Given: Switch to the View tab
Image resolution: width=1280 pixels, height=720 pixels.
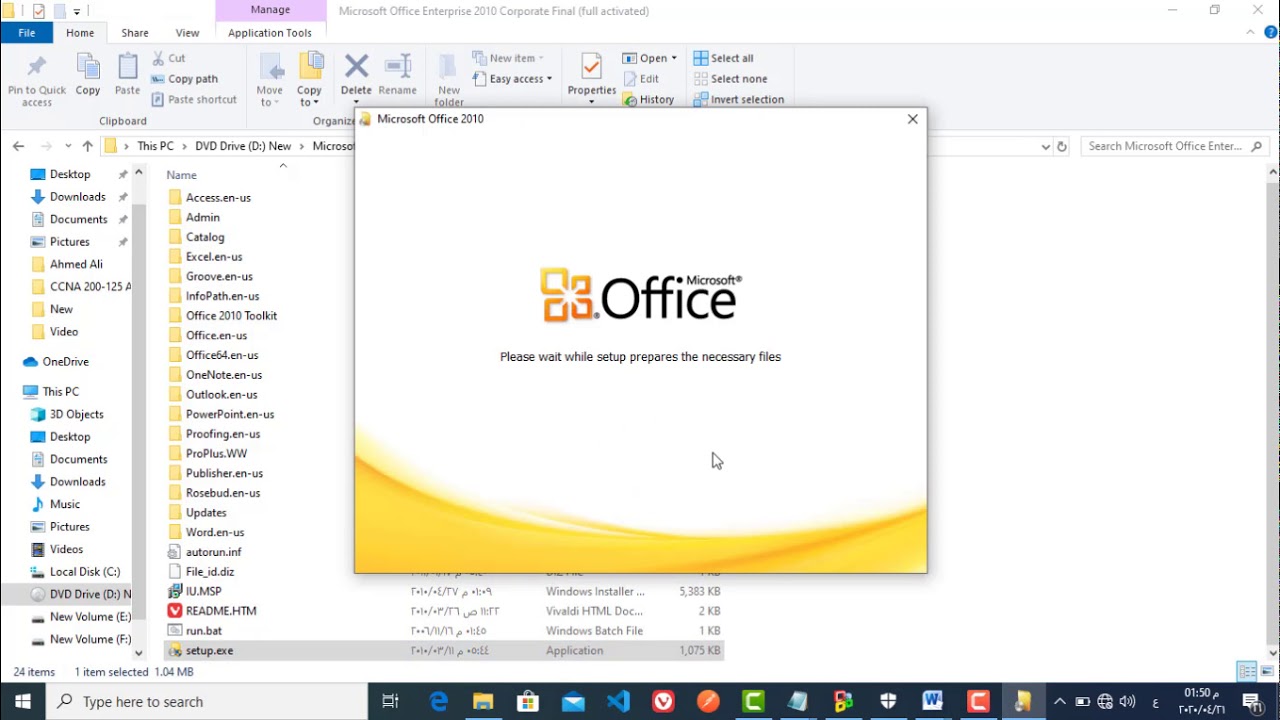Looking at the screenshot, I should (x=187, y=33).
